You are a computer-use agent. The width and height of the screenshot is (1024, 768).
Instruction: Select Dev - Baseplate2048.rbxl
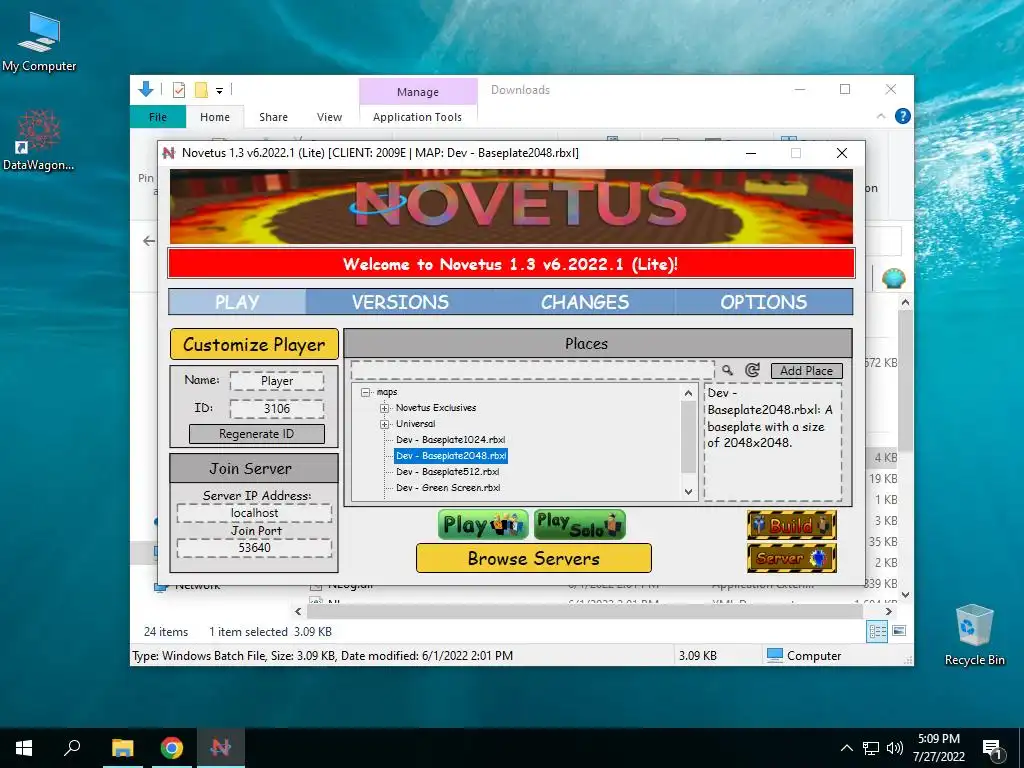click(x=451, y=456)
